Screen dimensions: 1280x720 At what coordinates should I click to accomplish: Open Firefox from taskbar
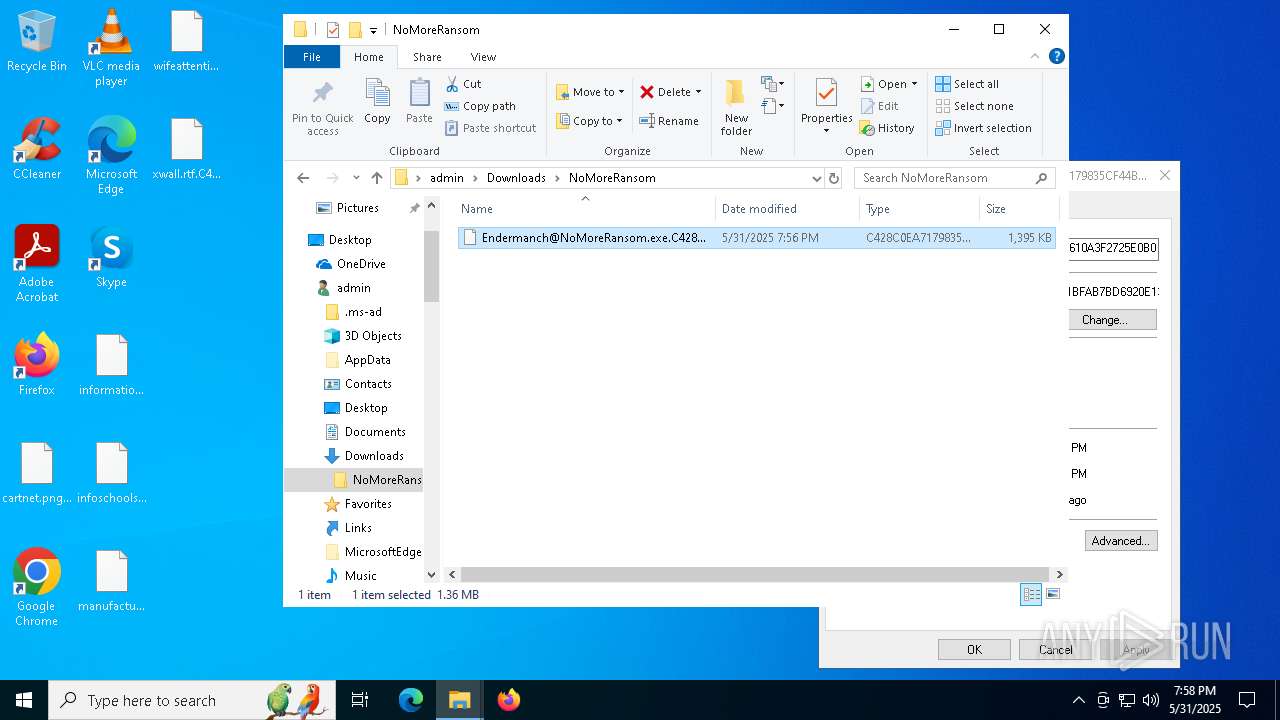click(508, 700)
